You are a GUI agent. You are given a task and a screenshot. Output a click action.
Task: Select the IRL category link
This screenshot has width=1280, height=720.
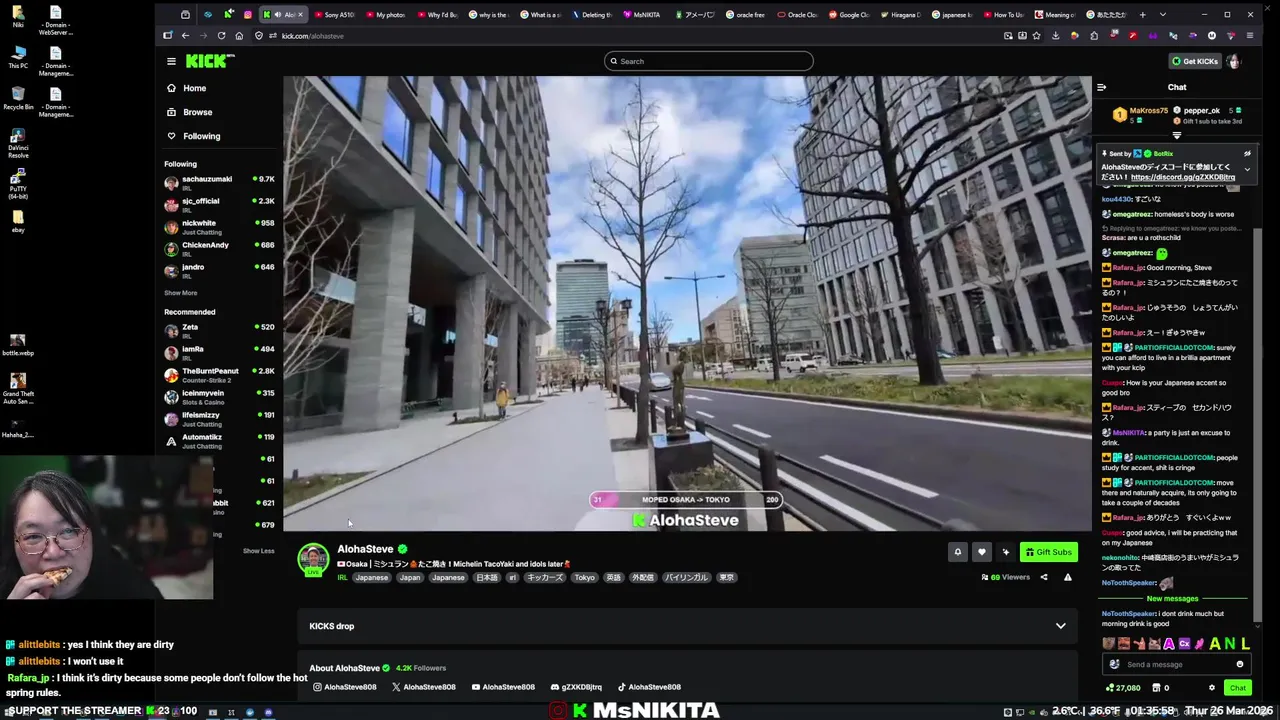(x=342, y=577)
